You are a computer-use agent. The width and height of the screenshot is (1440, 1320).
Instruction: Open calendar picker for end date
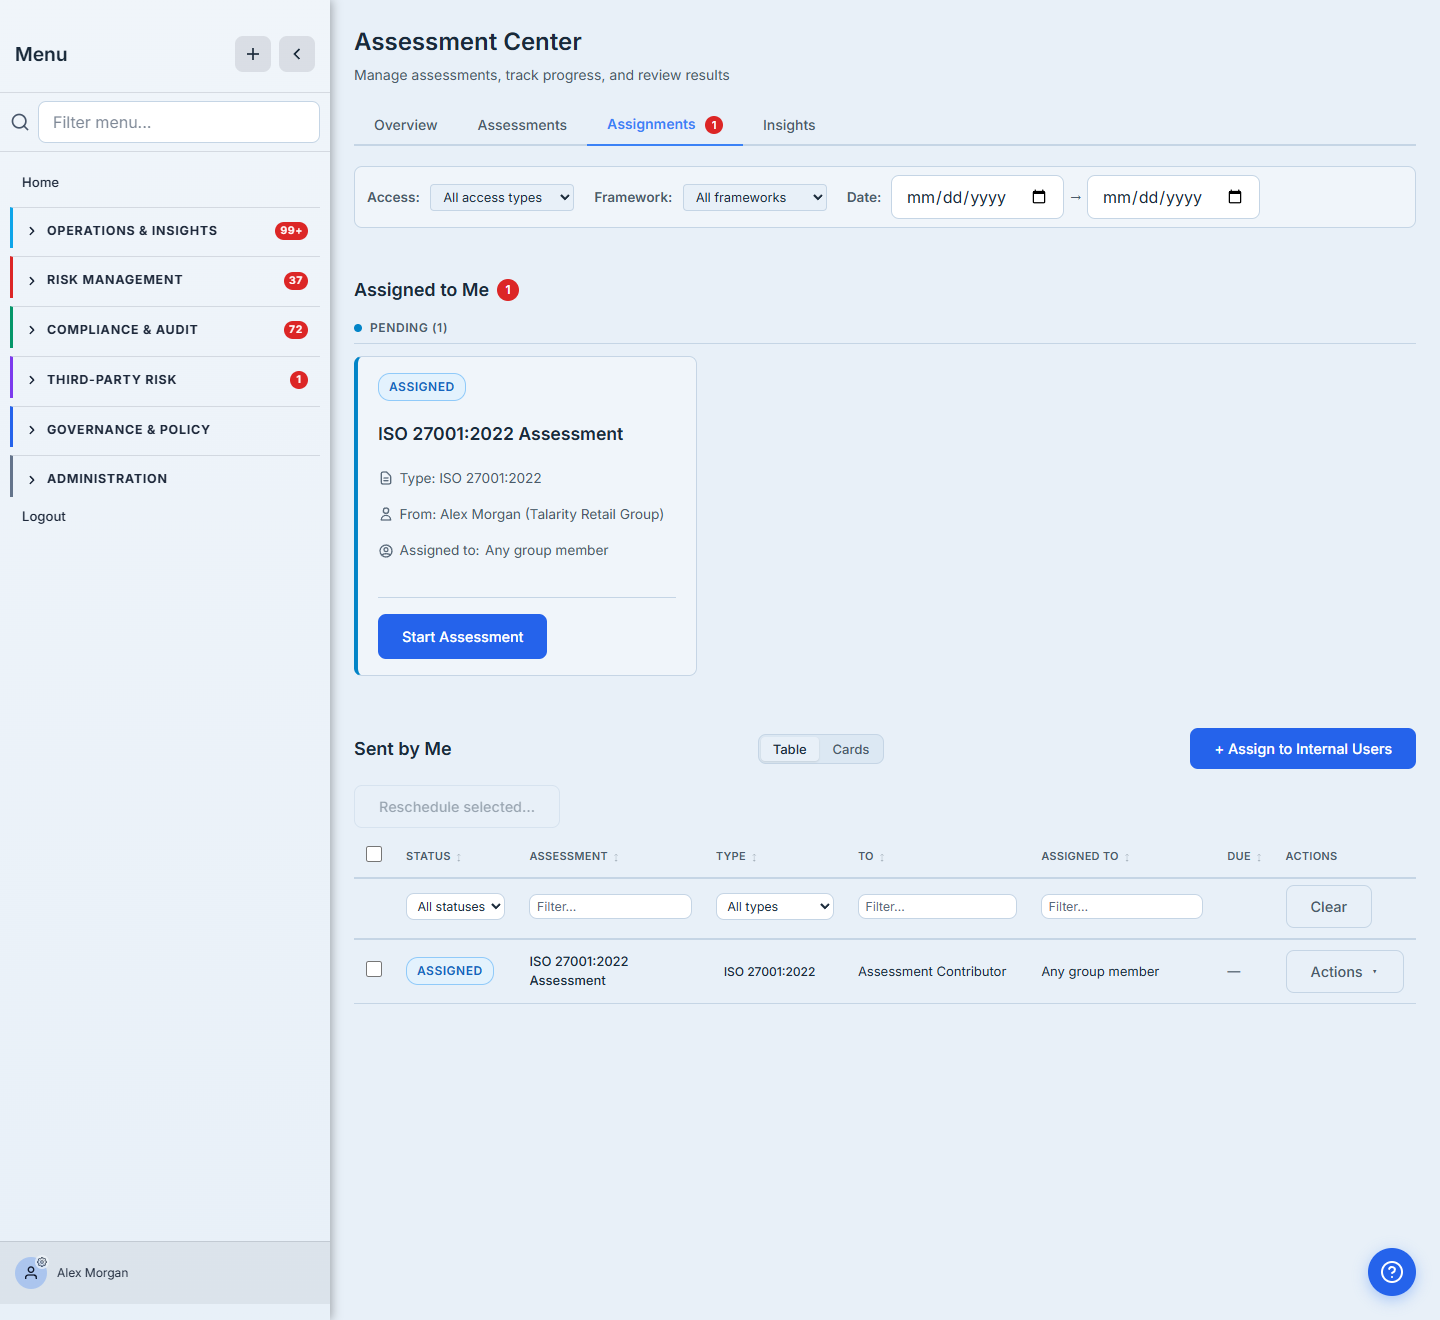click(x=1235, y=197)
